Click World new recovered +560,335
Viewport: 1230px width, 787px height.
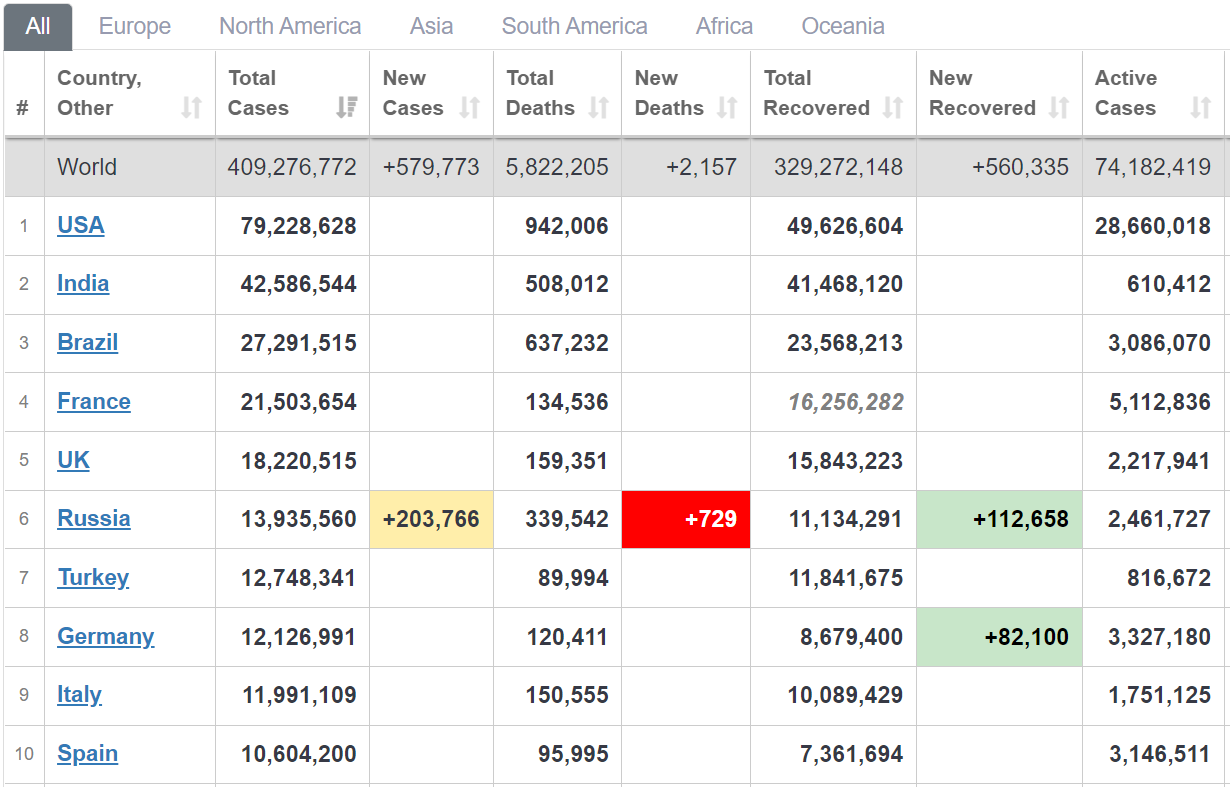click(x=1021, y=168)
